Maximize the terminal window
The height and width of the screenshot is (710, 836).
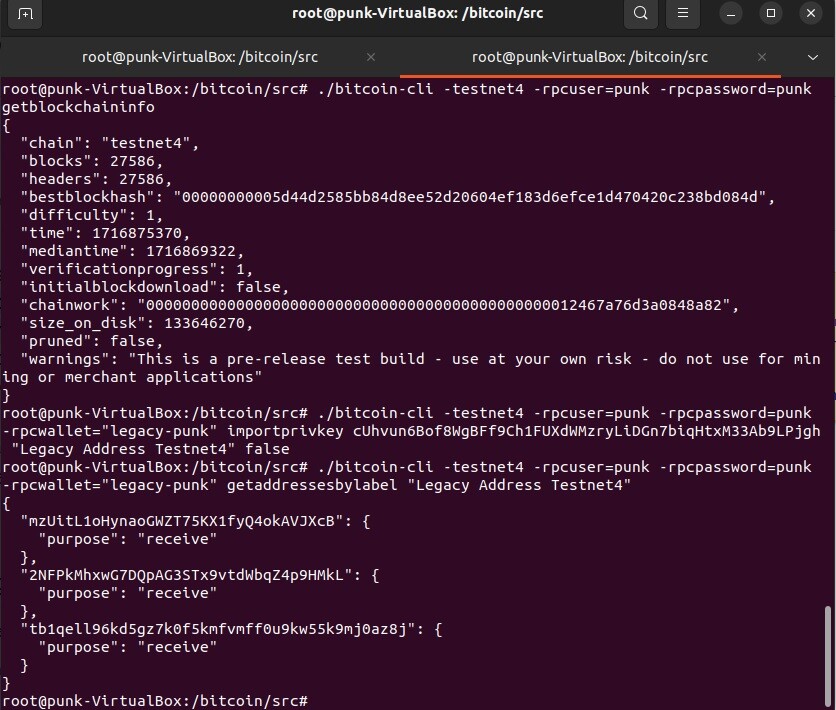771,13
